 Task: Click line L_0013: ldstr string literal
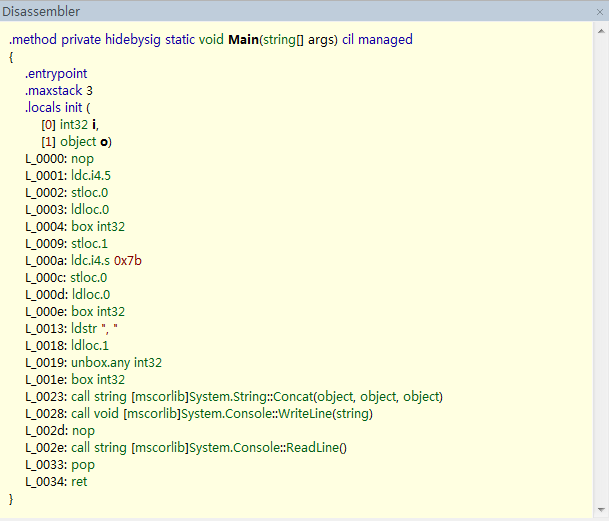click(71, 329)
